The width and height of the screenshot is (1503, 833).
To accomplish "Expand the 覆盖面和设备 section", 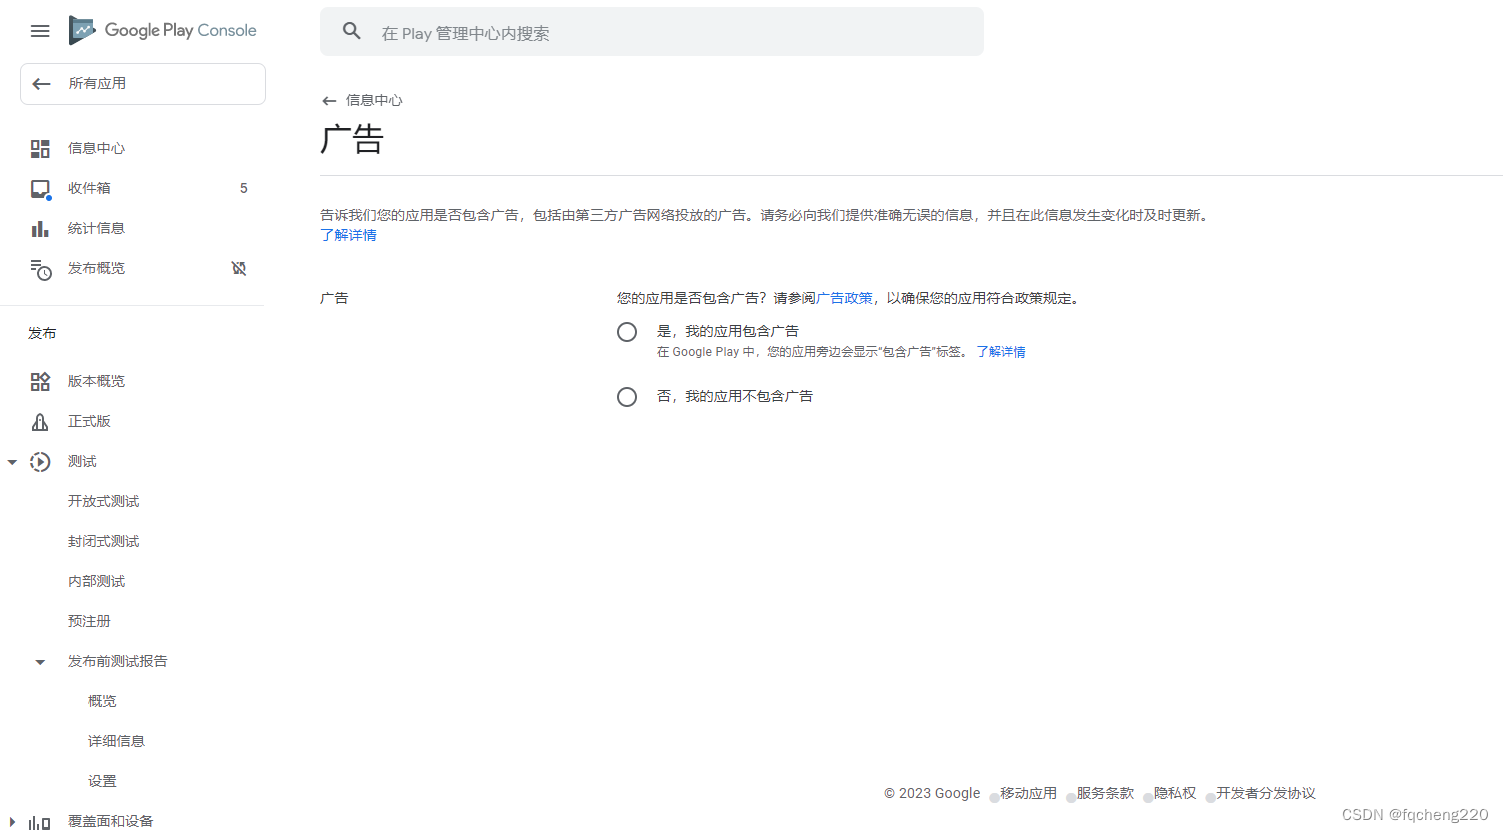I will tap(12, 821).
